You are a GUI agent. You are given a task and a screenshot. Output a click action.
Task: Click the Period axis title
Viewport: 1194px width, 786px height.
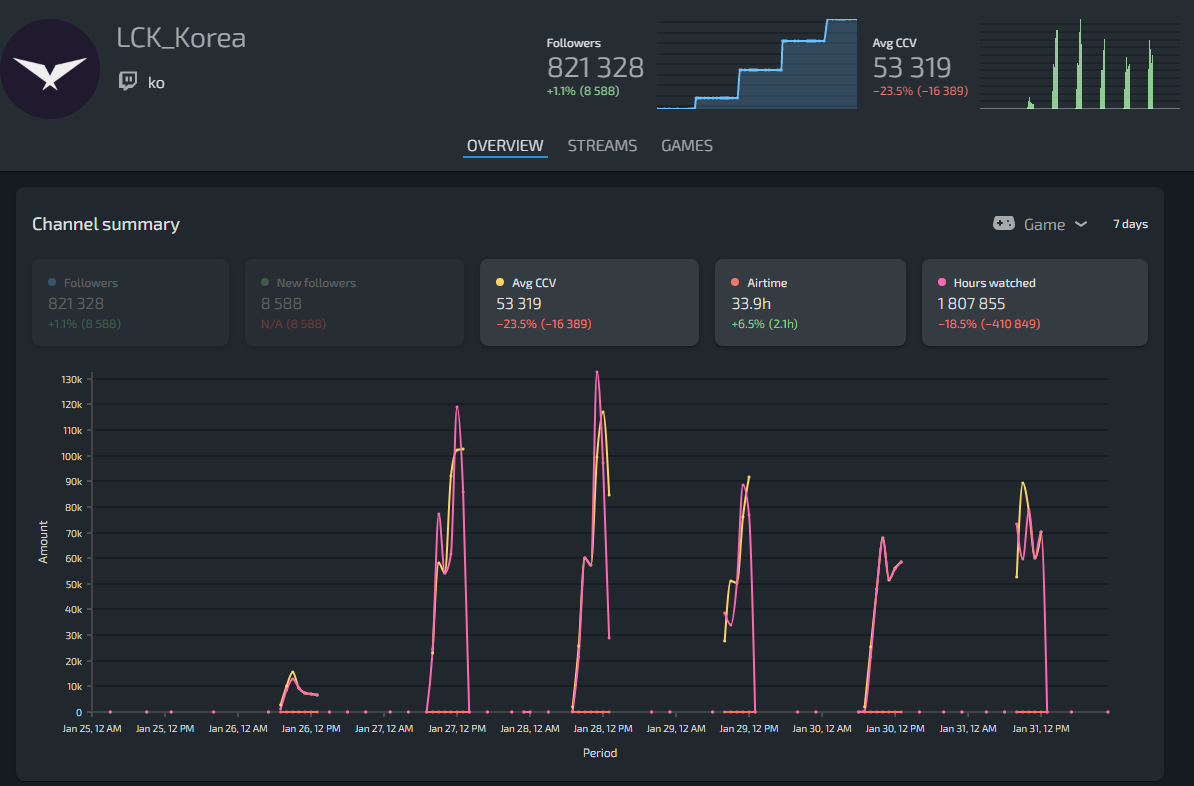click(600, 752)
